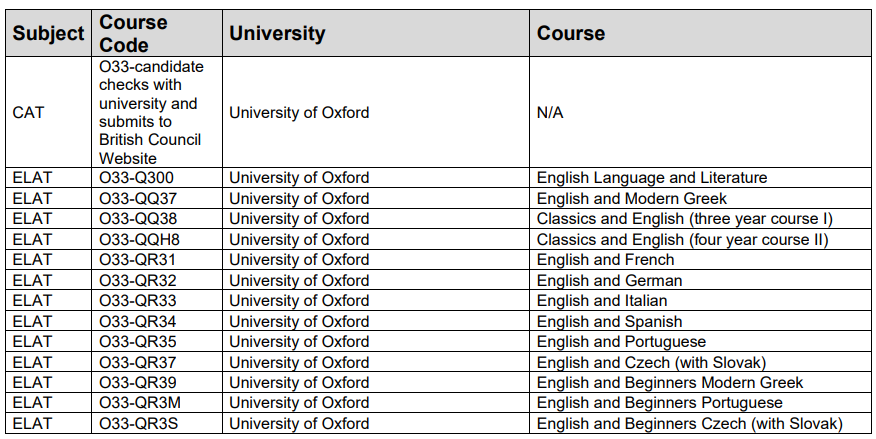This screenshot has height=439, width=876.
Task: Click the Subject column header
Action: pos(49,33)
